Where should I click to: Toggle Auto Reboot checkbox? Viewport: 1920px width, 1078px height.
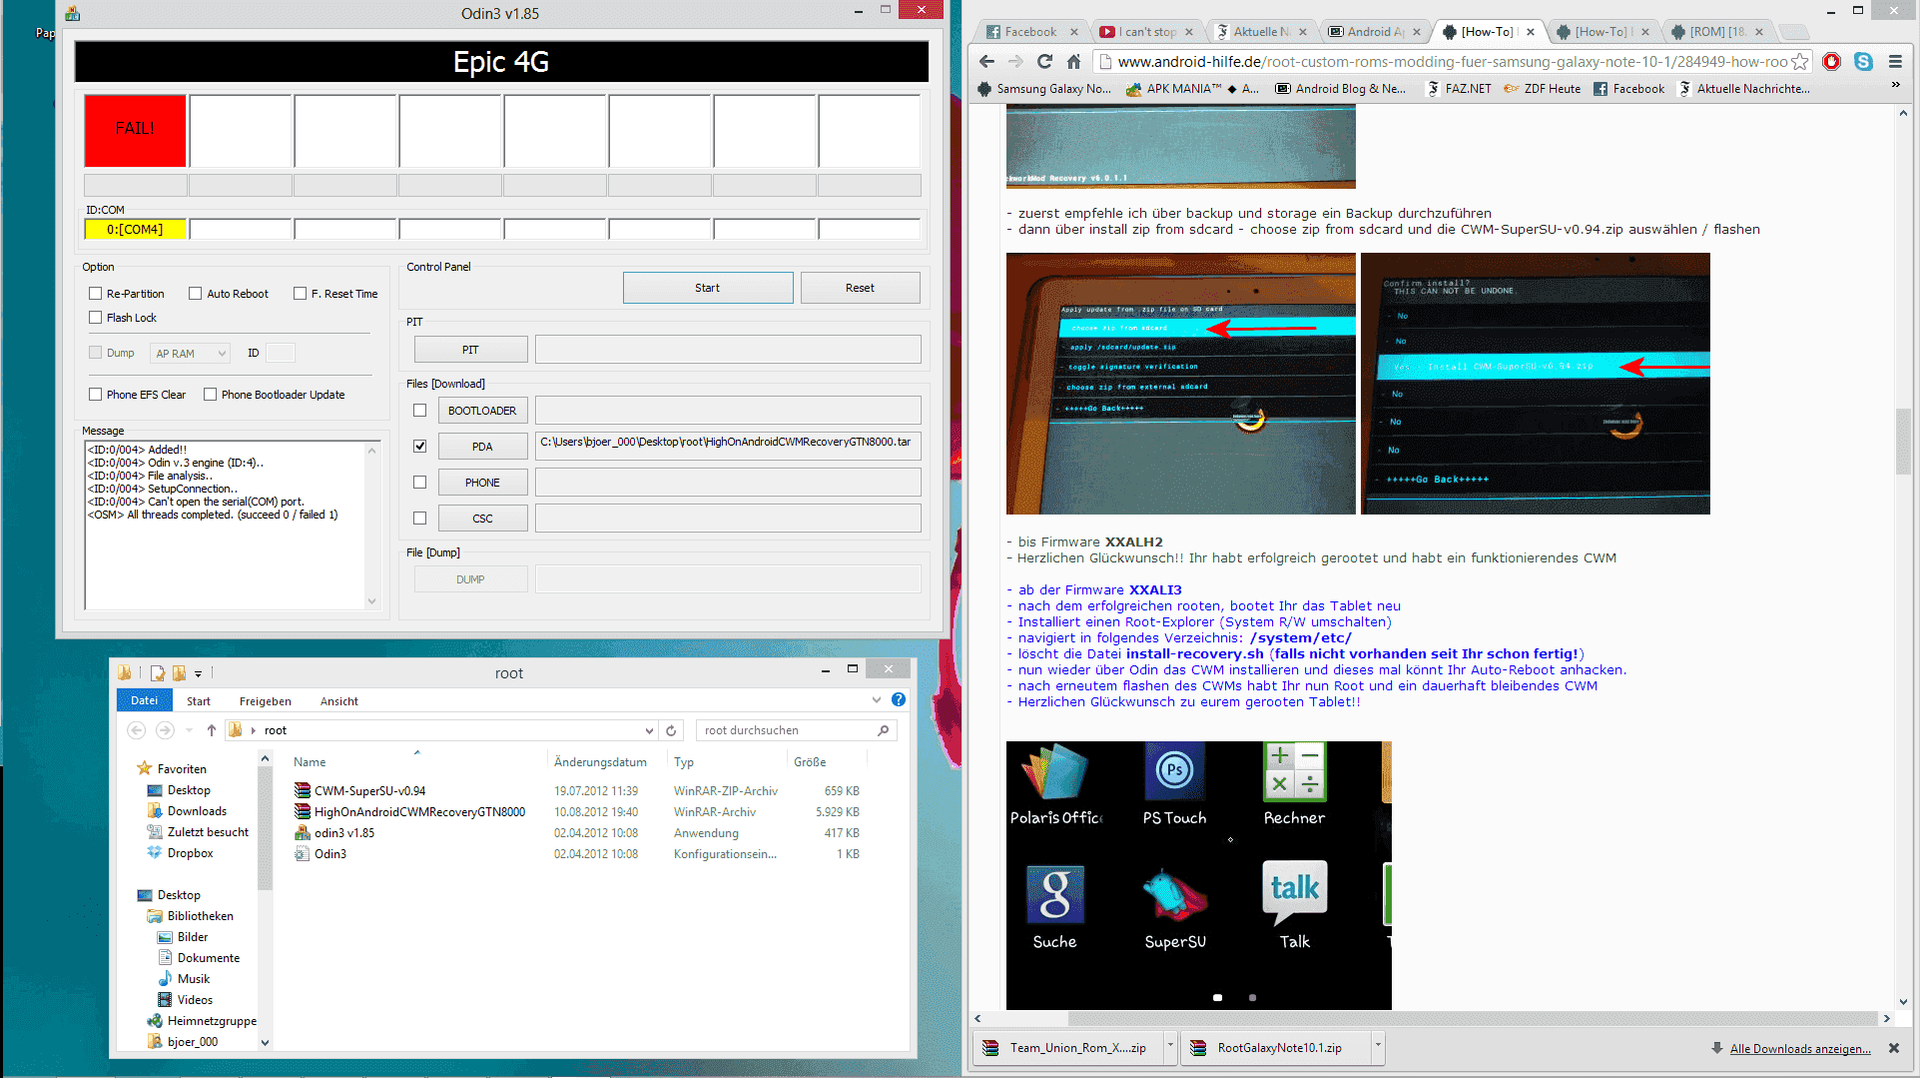(195, 294)
